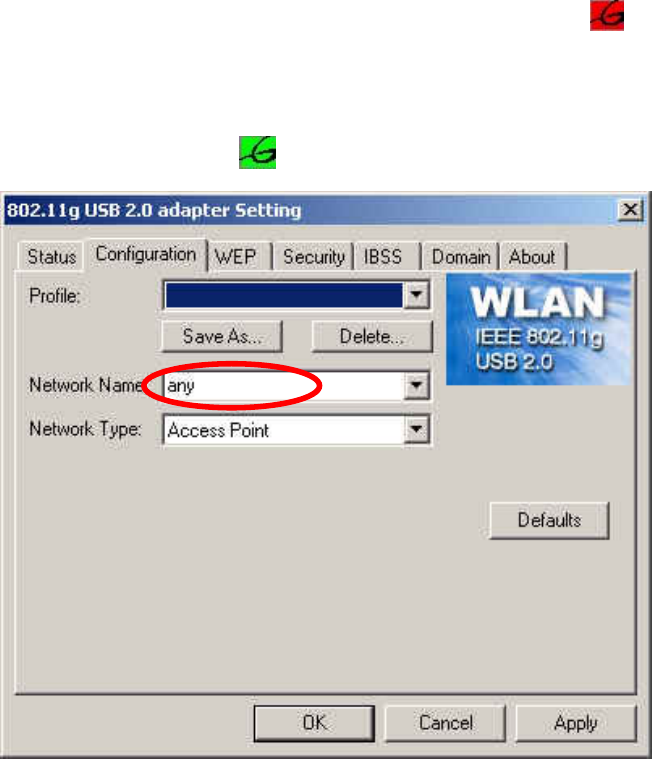Click the Apply button

coord(576,723)
